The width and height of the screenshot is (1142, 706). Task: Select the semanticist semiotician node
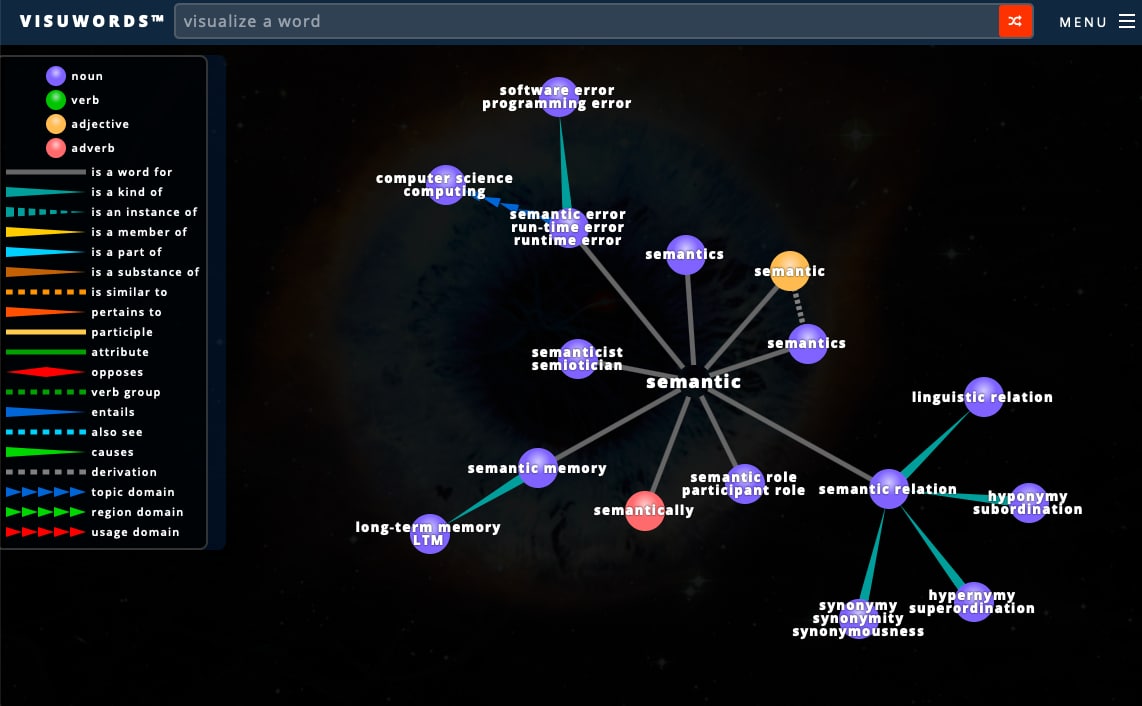tap(578, 358)
